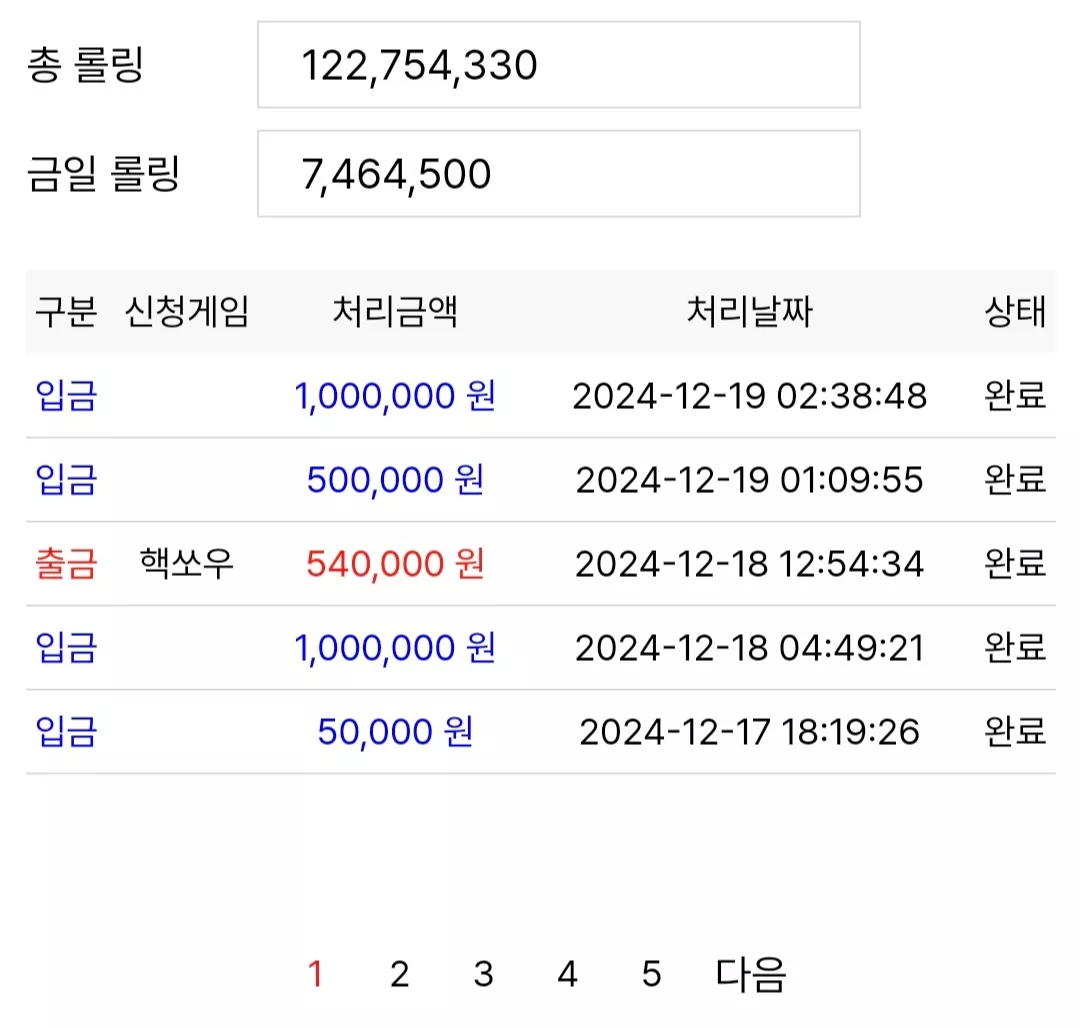This screenshot has width=1080, height=1028.
Task: Select the 출금 핵쏘우 transaction row
Action: (x=541, y=564)
